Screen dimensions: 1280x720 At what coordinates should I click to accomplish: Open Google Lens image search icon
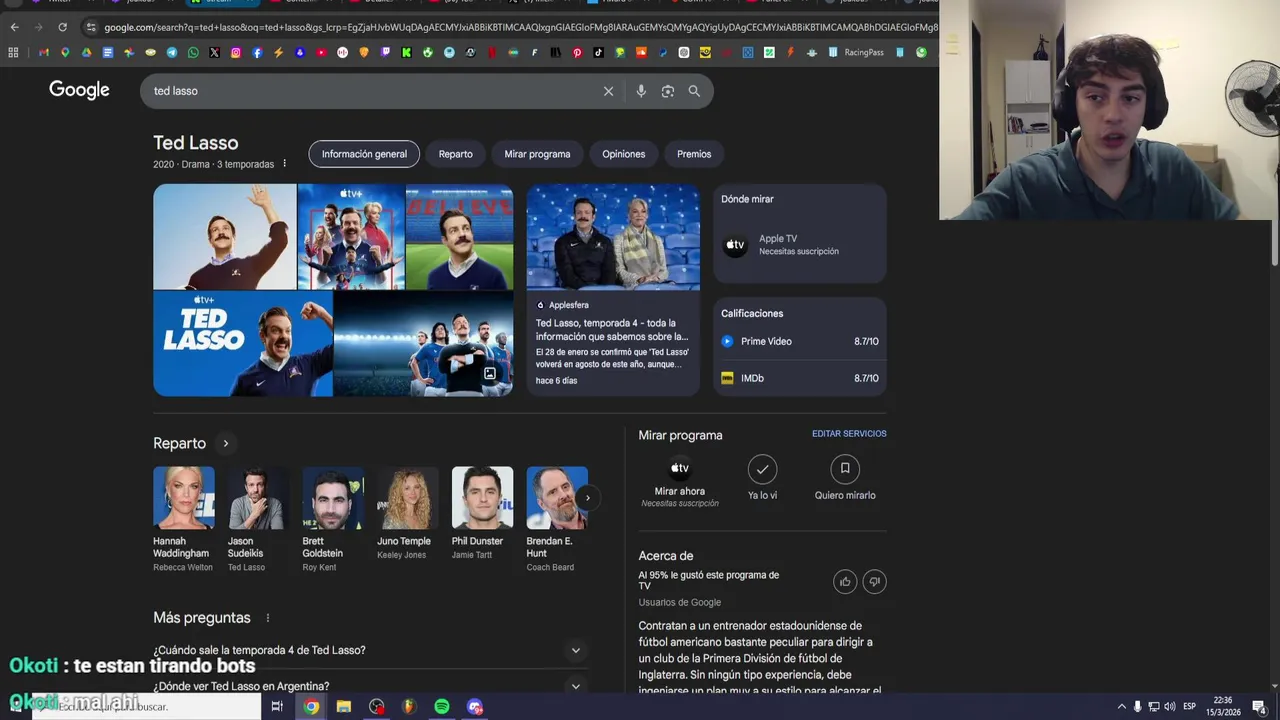coord(668,91)
